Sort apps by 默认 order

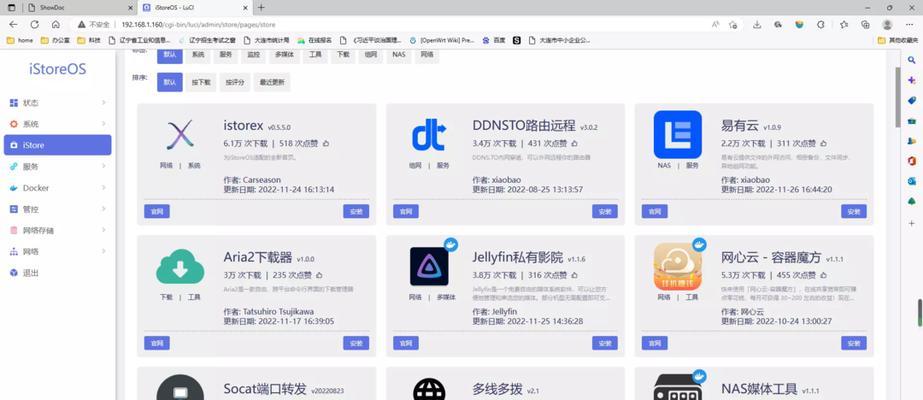(x=170, y=82)
